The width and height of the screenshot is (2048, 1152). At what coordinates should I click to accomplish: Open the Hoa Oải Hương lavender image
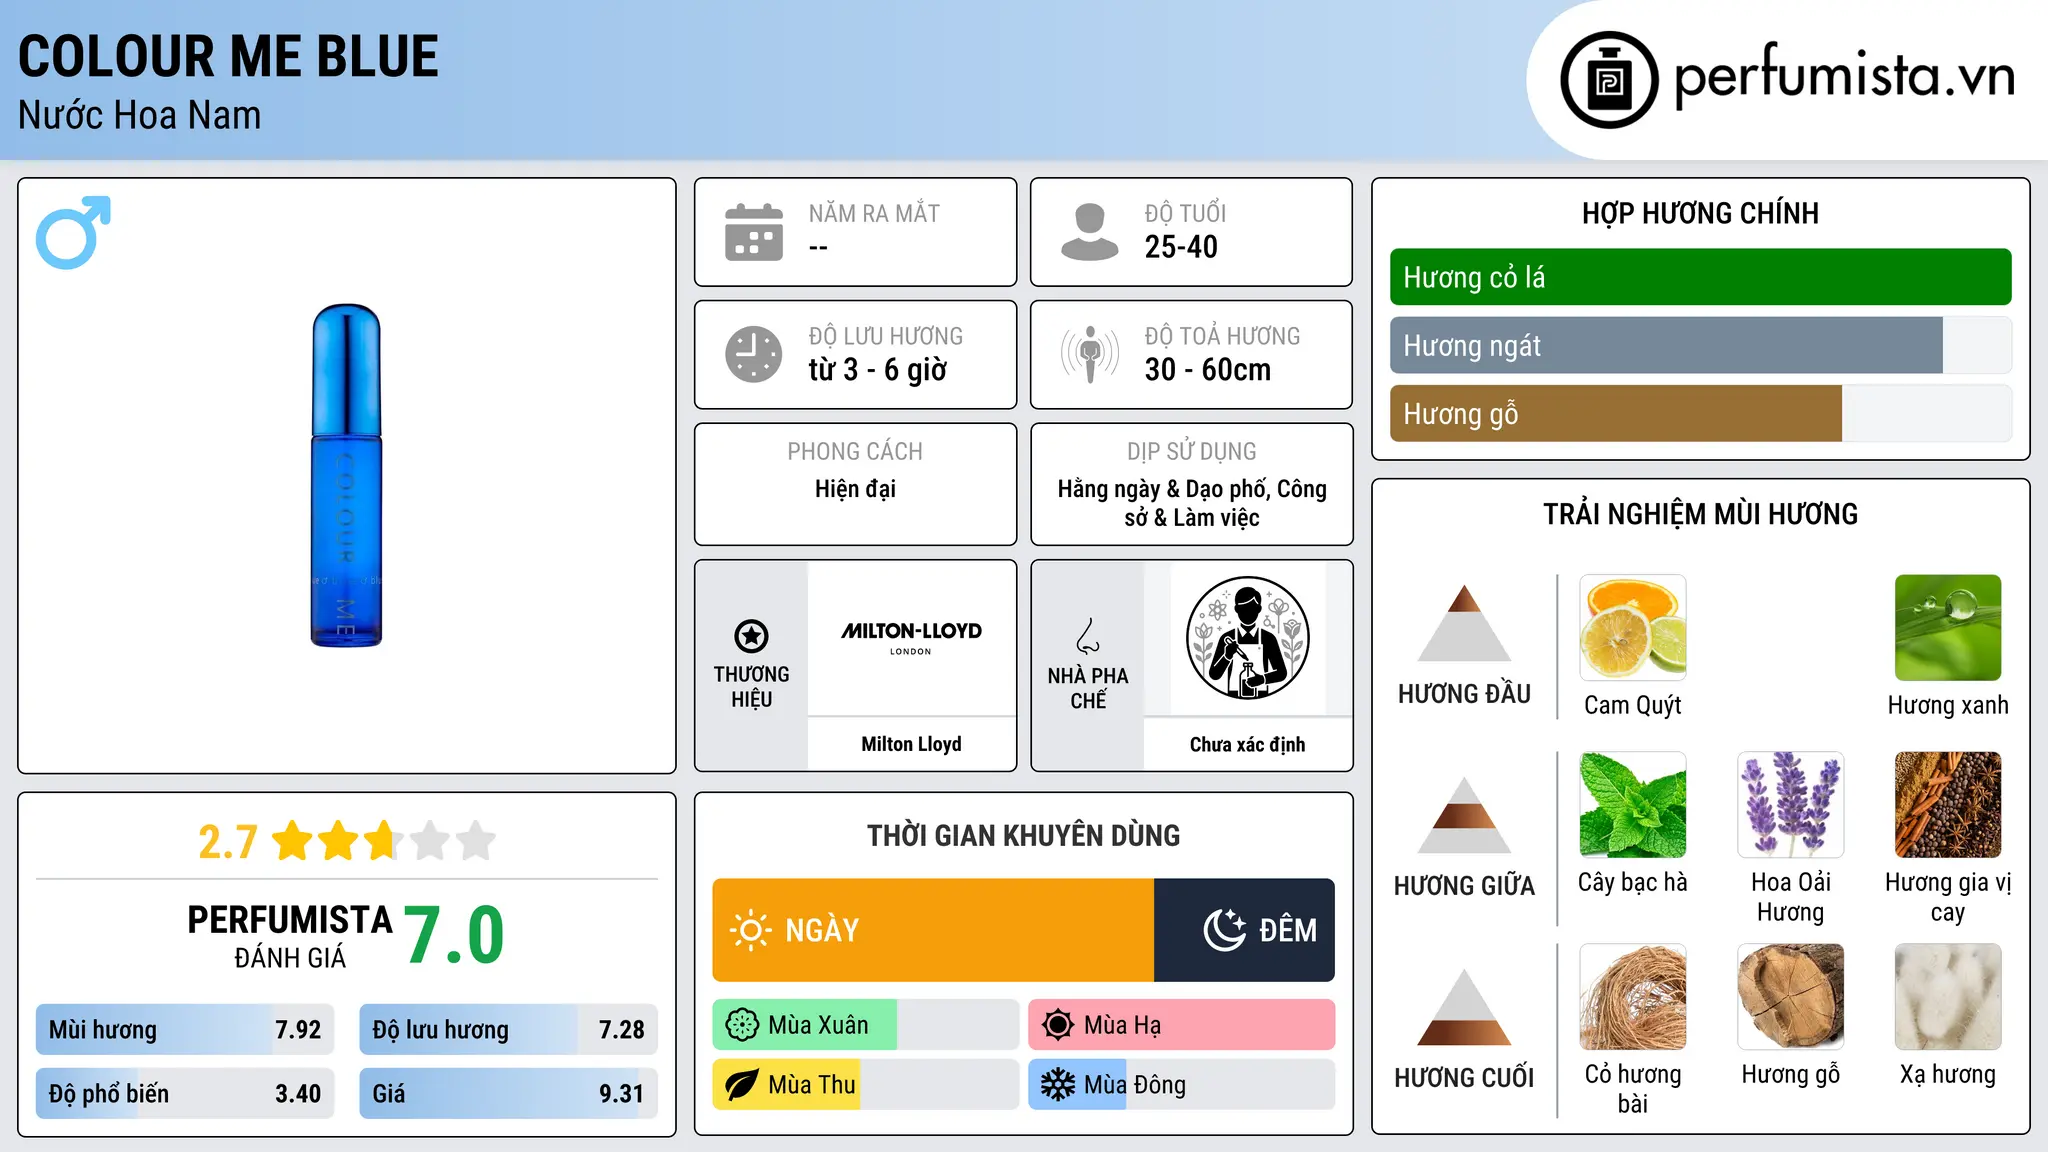coord(1790,805)
